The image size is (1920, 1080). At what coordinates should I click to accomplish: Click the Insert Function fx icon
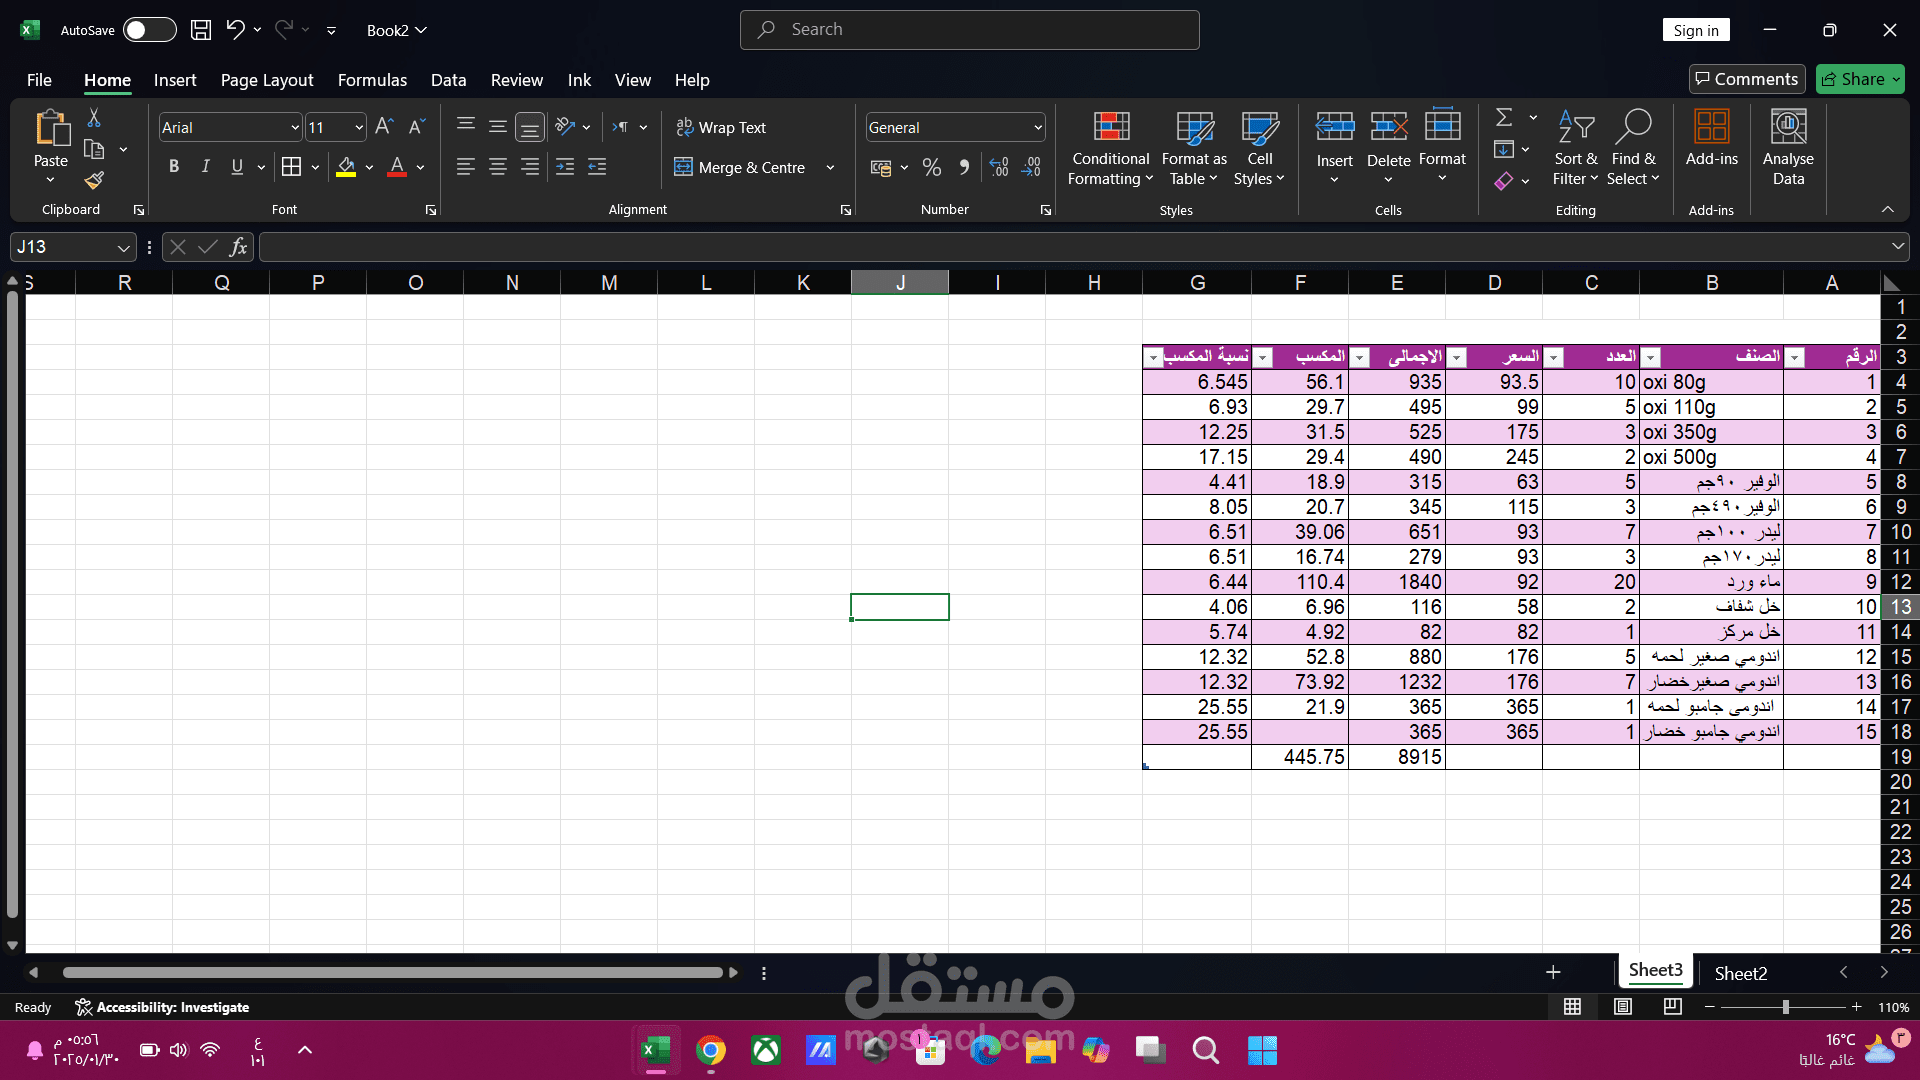coord(238,247)
